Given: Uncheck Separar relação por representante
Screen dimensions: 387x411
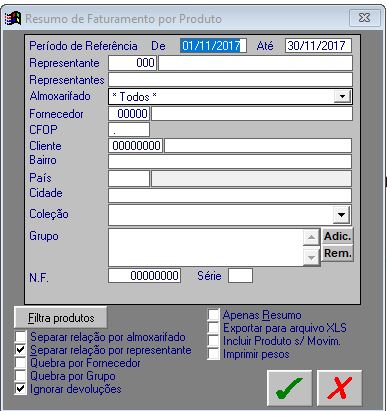Looking at the screenshot, I should (20, 350).
